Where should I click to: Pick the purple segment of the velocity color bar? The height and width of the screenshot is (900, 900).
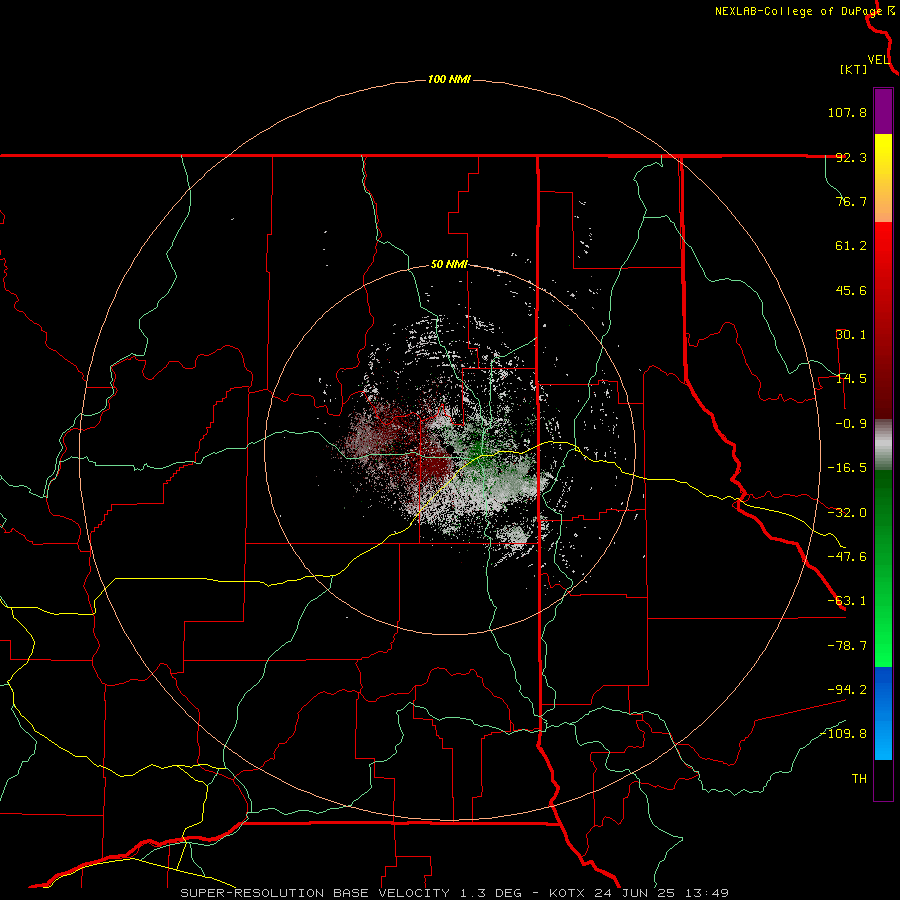click(883, 111)
